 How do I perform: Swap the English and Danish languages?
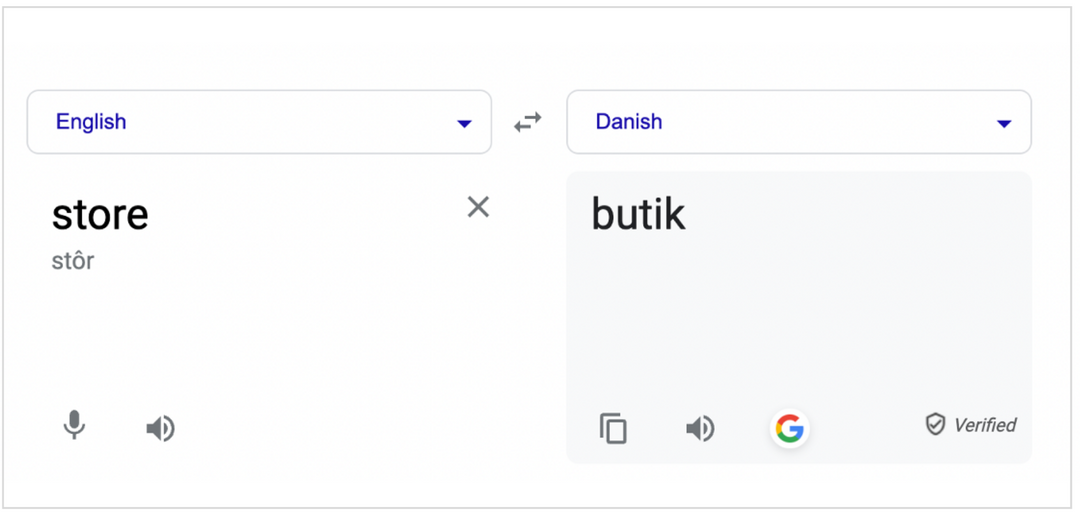528,122
